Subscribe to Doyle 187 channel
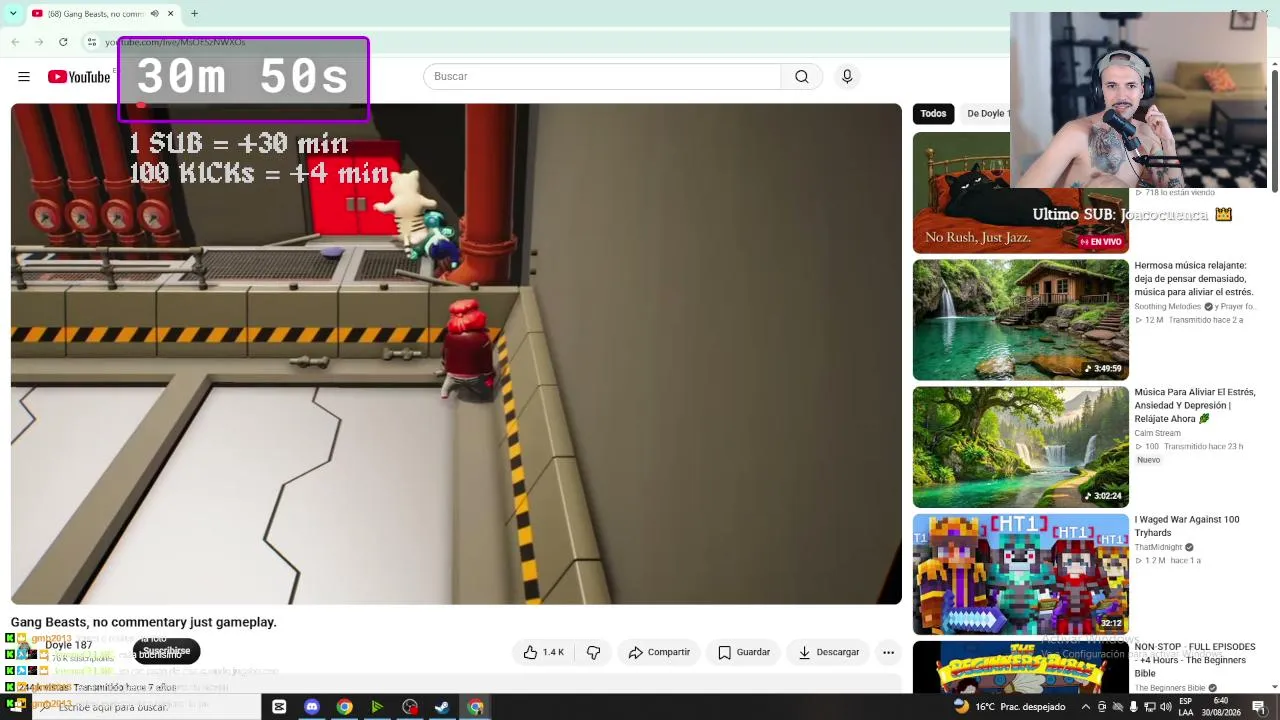Viewport: 1280px width, 720px height. [166, 651]
